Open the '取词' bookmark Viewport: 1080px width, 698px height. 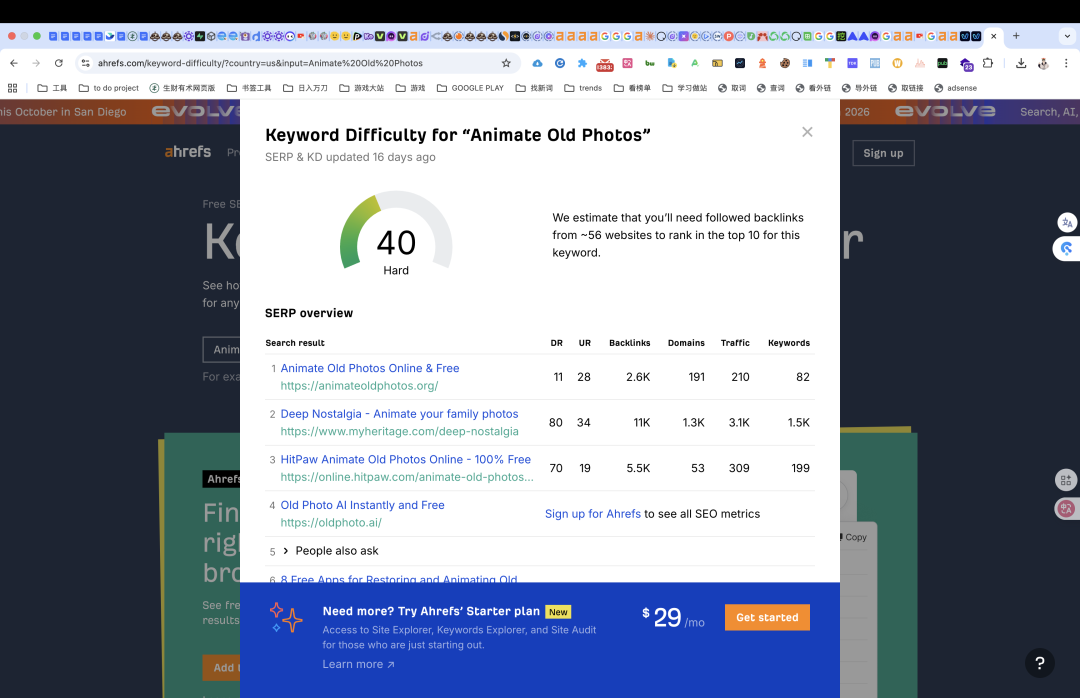click(732, 88)
